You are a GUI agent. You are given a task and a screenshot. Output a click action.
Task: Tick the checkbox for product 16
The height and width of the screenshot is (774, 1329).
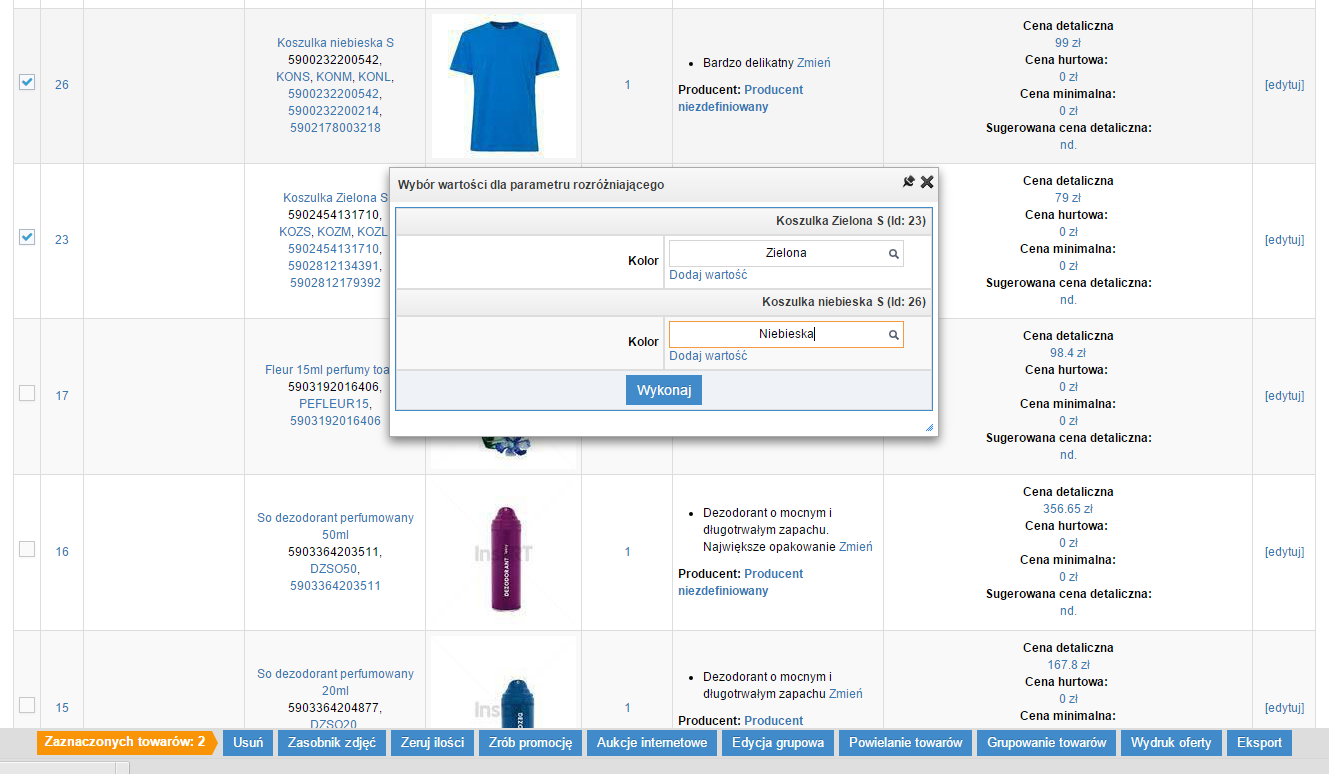tap(27, 550)
